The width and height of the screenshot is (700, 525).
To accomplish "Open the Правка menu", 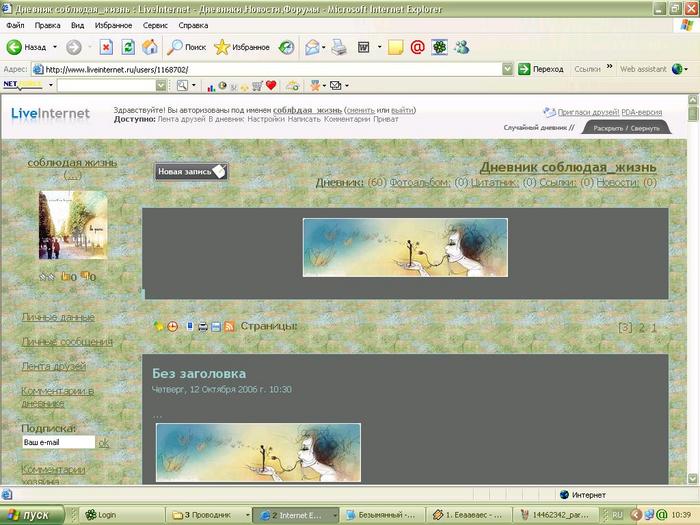I will coord(47,25).
